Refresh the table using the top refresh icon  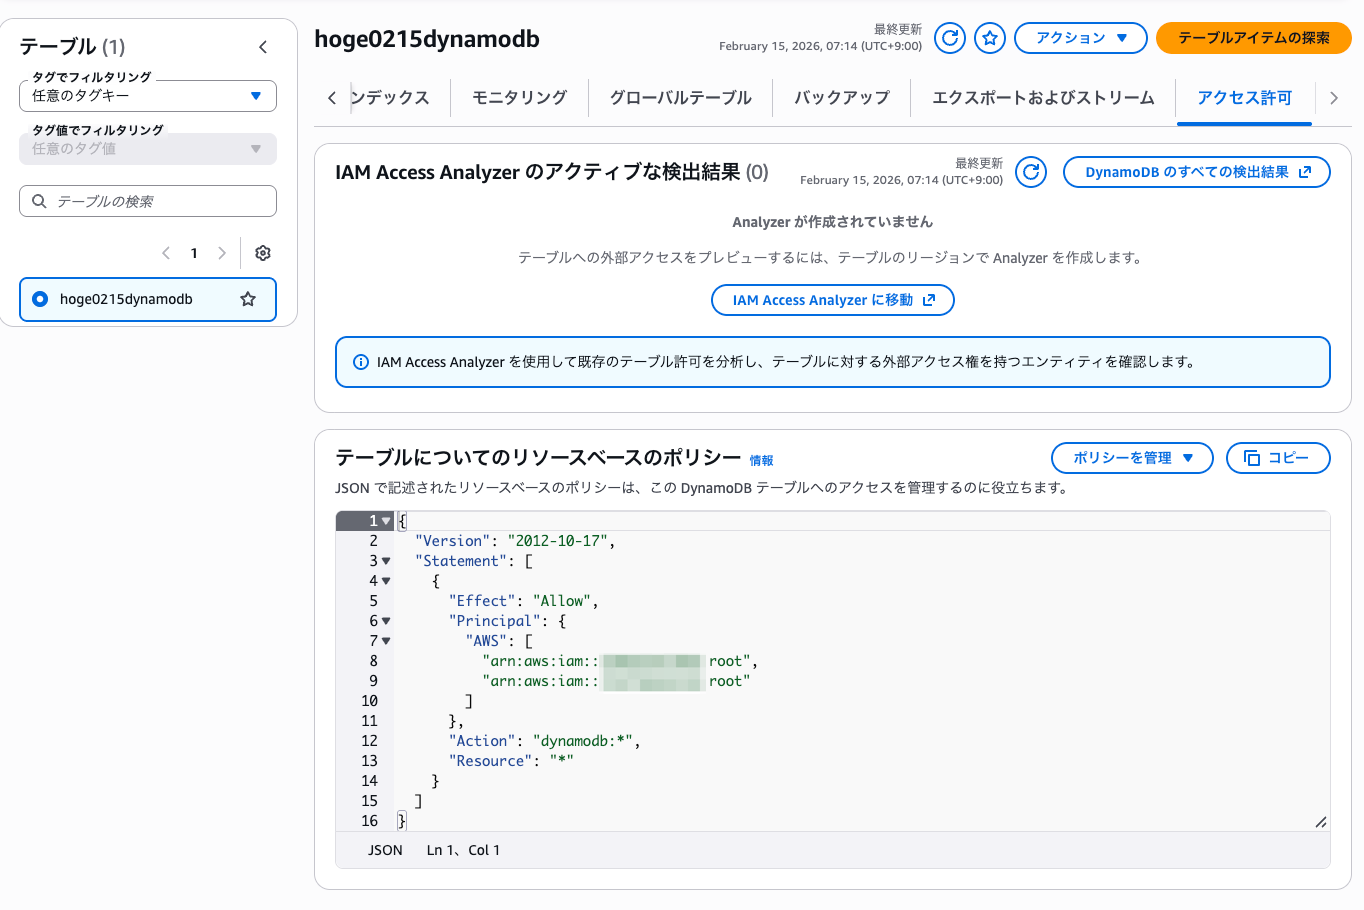(949, 38)
